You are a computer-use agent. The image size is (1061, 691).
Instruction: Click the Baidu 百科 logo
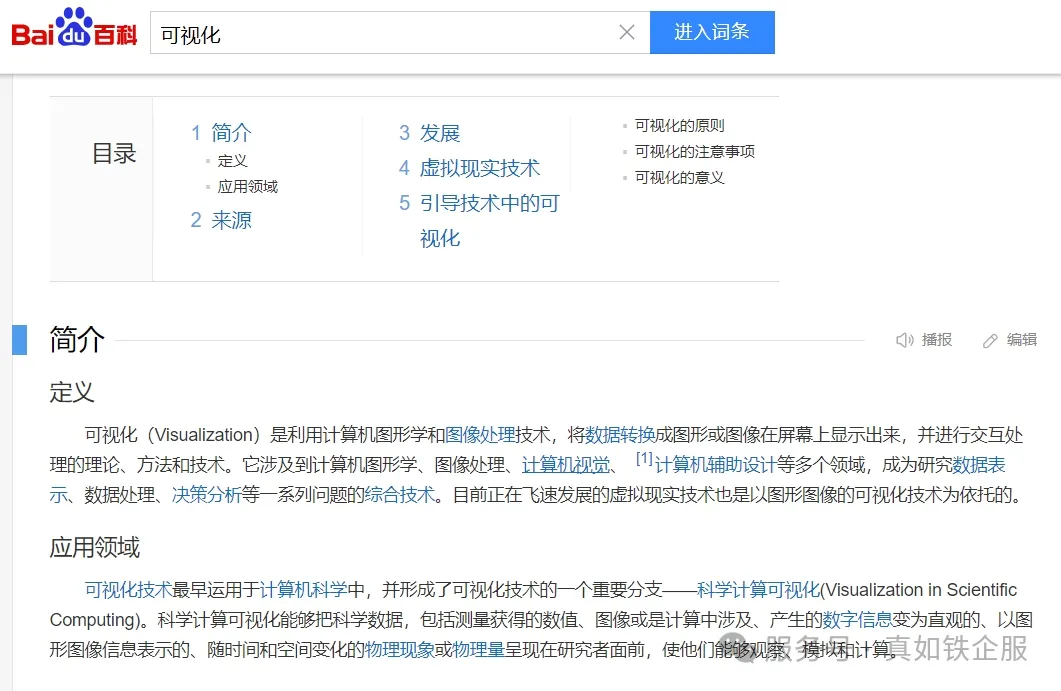[73, 31]
